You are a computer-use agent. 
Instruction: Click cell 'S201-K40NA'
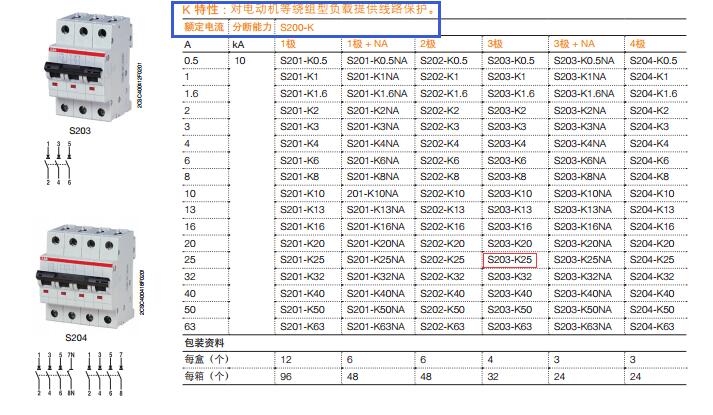[x=376, y=294]
